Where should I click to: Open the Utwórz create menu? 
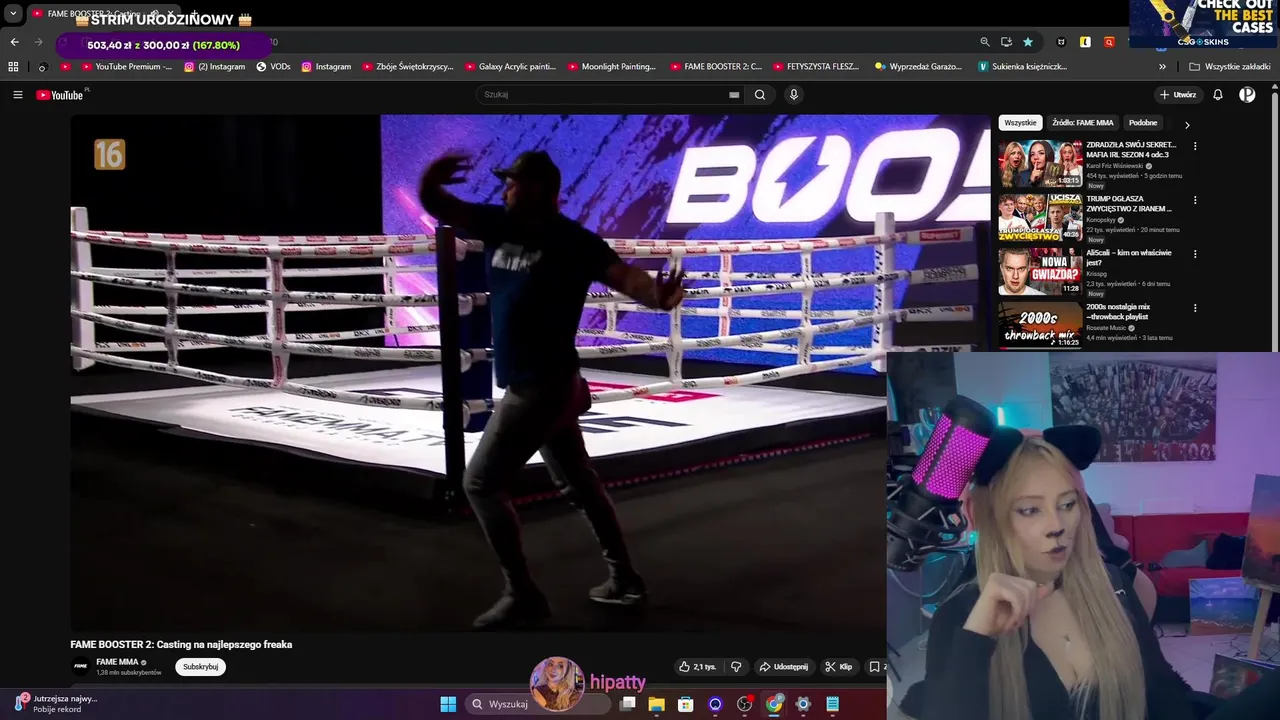coord(1178,95)
